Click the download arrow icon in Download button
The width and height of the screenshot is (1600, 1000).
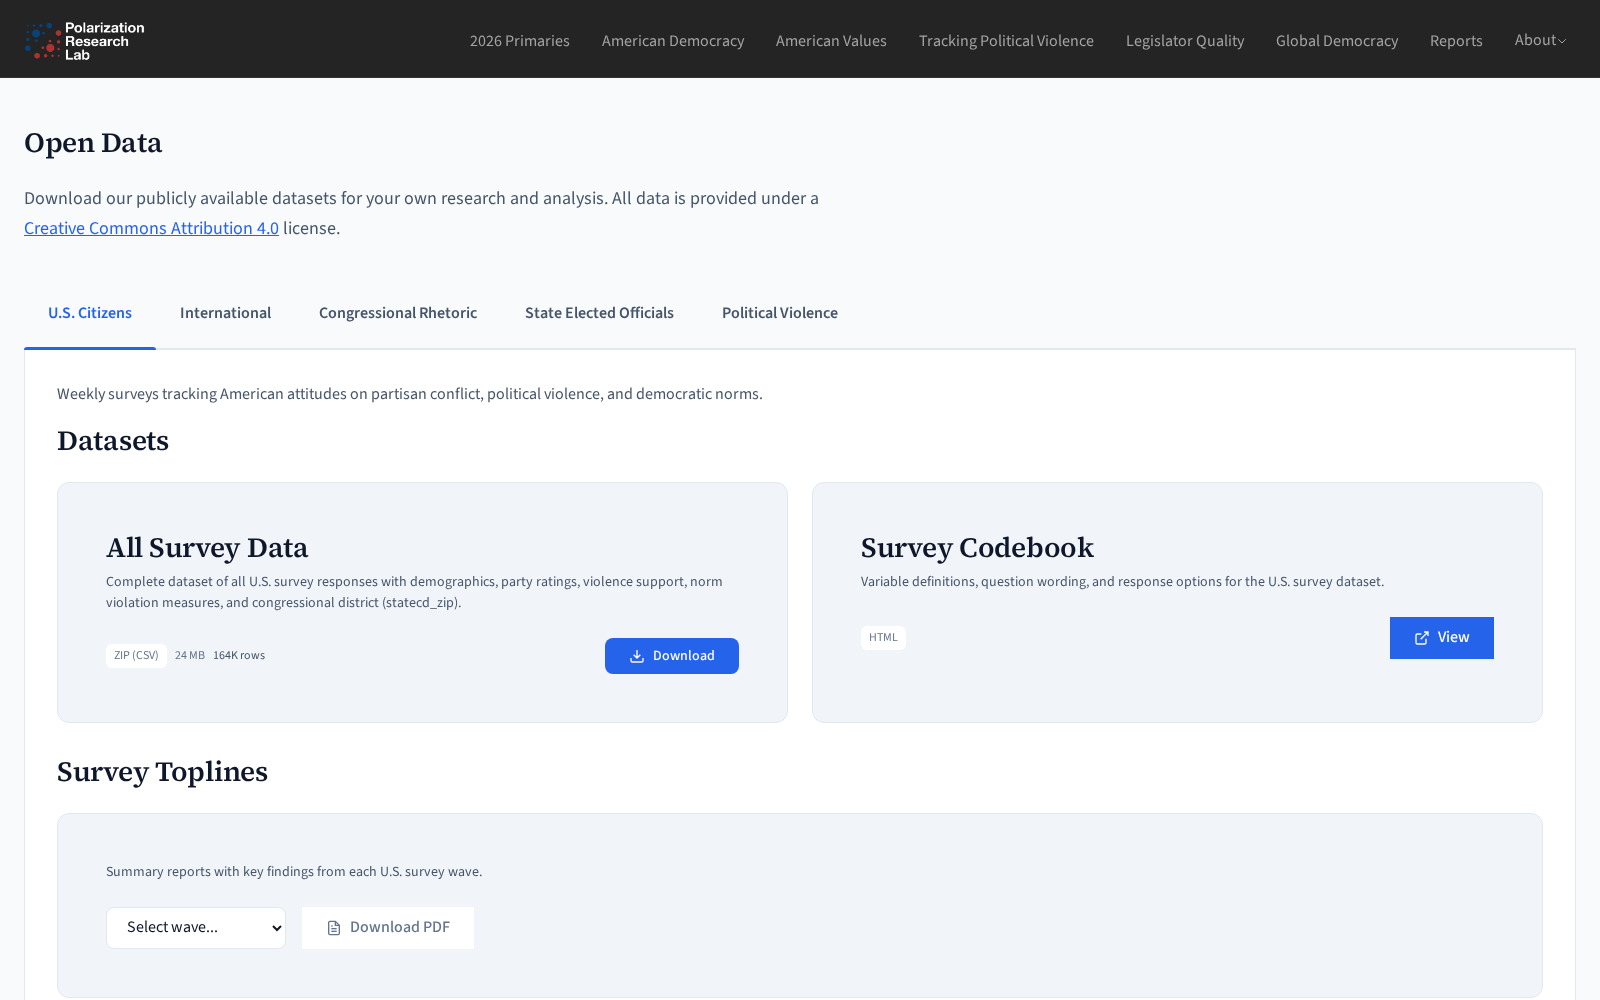click(x=637, y=656)
